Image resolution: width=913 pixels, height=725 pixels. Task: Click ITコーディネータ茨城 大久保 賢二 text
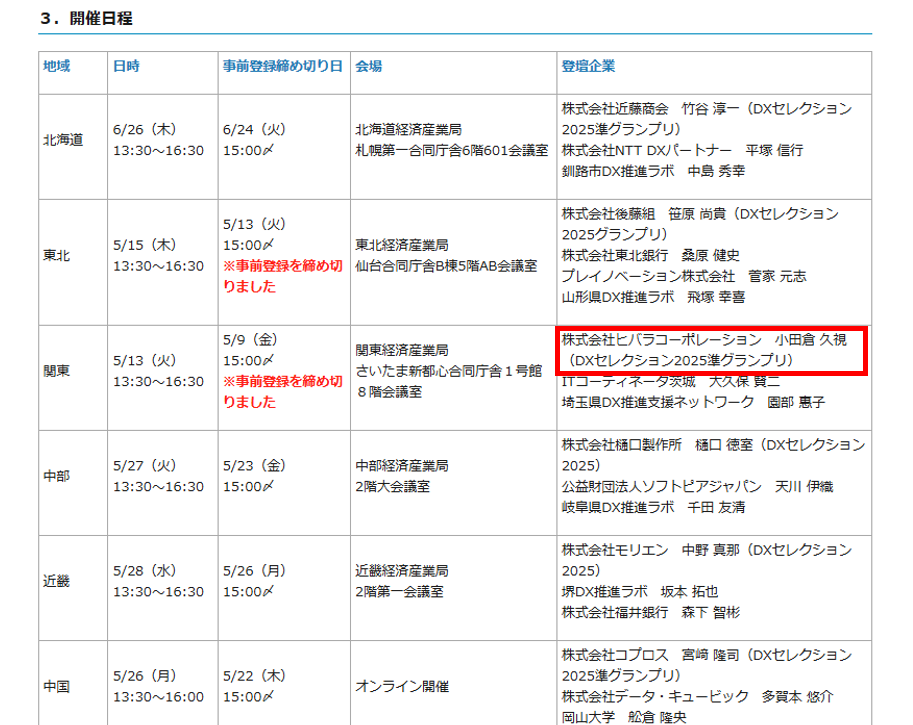[670, 381]
